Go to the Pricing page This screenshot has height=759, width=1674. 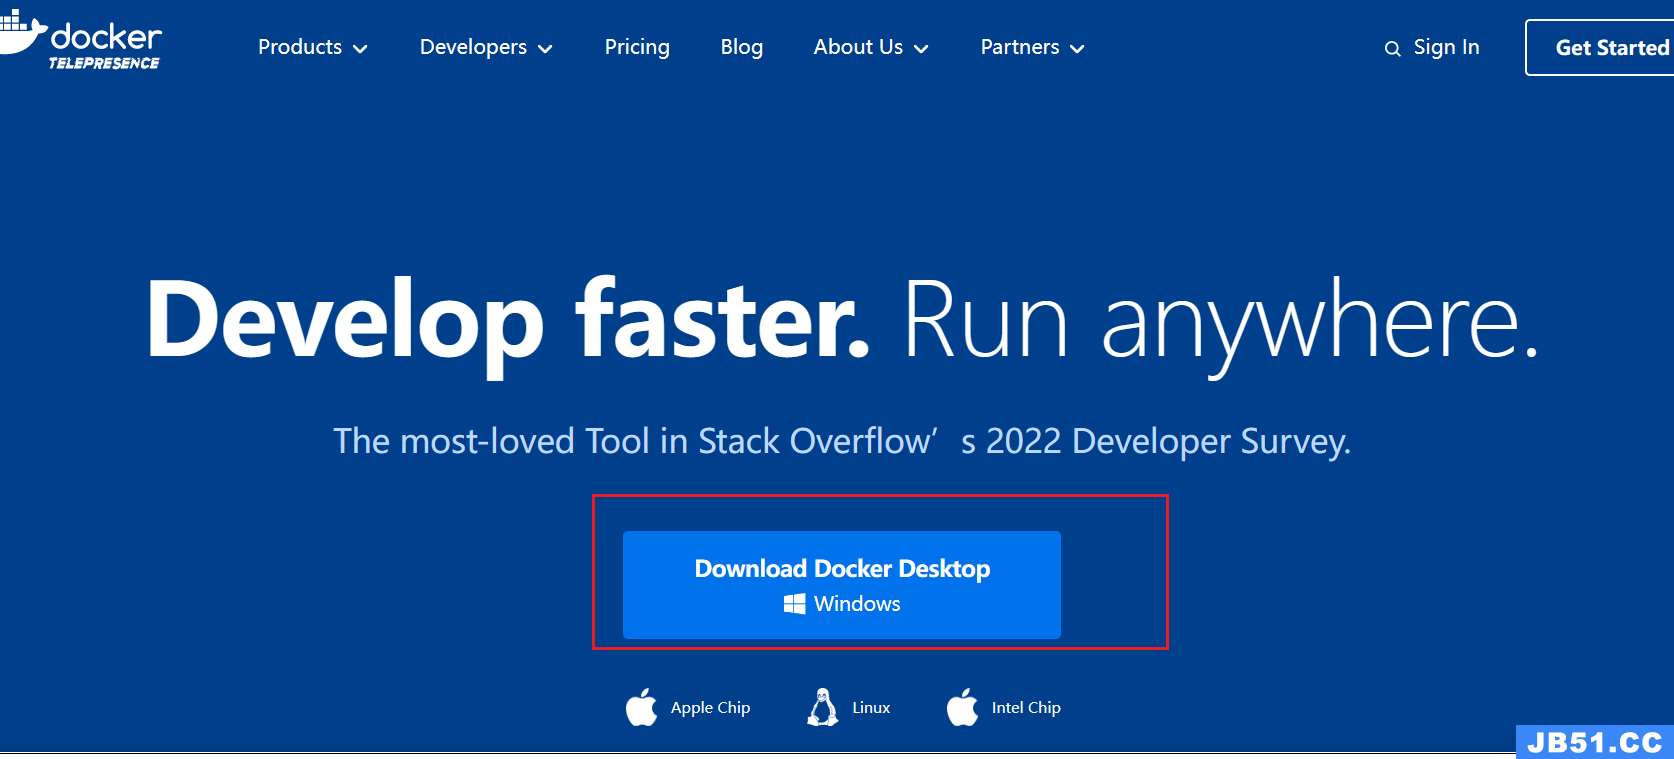[x=637, y=47]
